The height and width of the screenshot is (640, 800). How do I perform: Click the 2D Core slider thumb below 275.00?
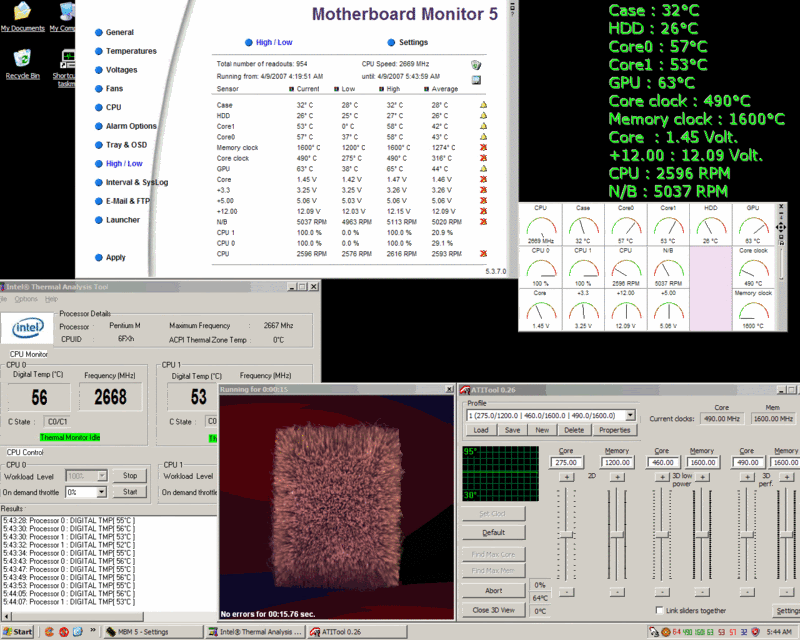pyautogui.click(x=566, y=534)
